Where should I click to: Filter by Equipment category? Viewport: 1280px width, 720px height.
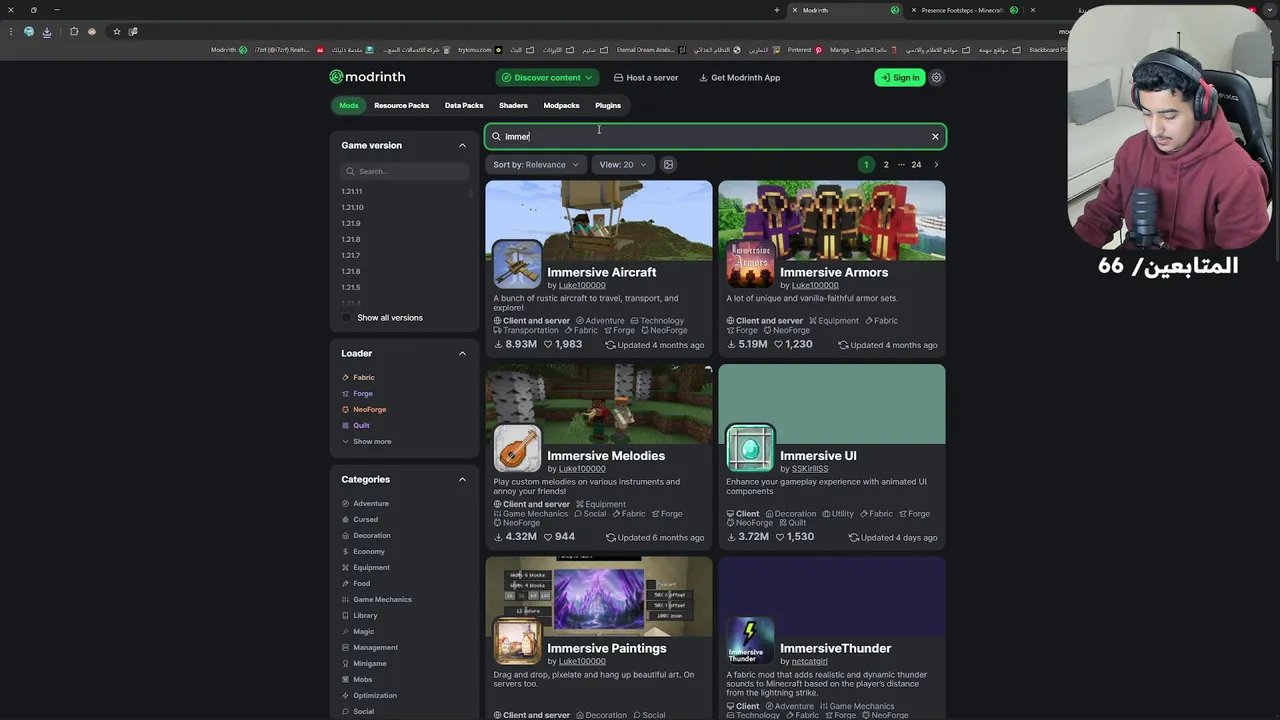click(x=365, y=567)
